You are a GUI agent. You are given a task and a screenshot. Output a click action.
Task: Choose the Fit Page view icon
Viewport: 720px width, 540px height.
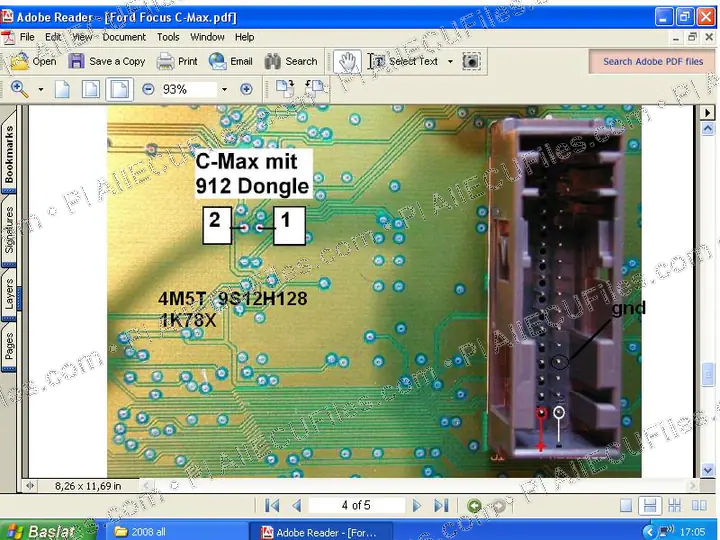(x=90, y=89)
